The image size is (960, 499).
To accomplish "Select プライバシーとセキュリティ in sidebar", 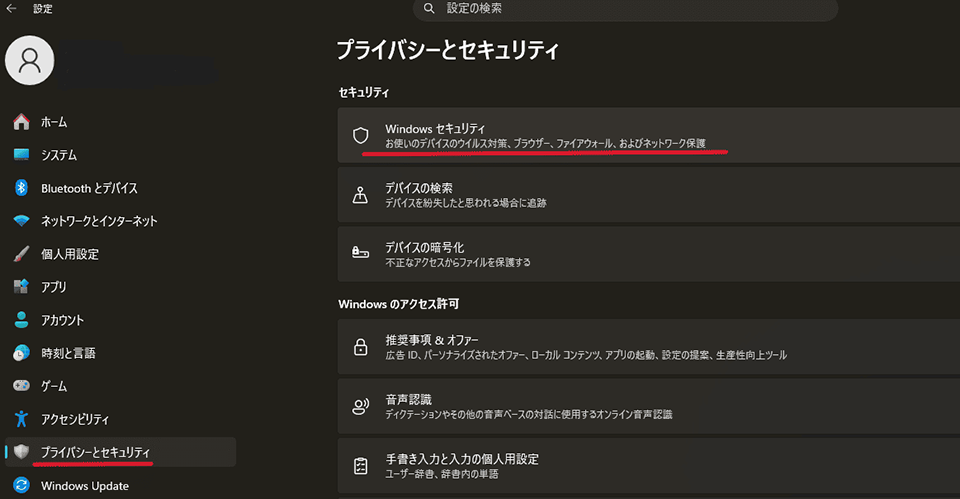I will [x=121, y=452].
